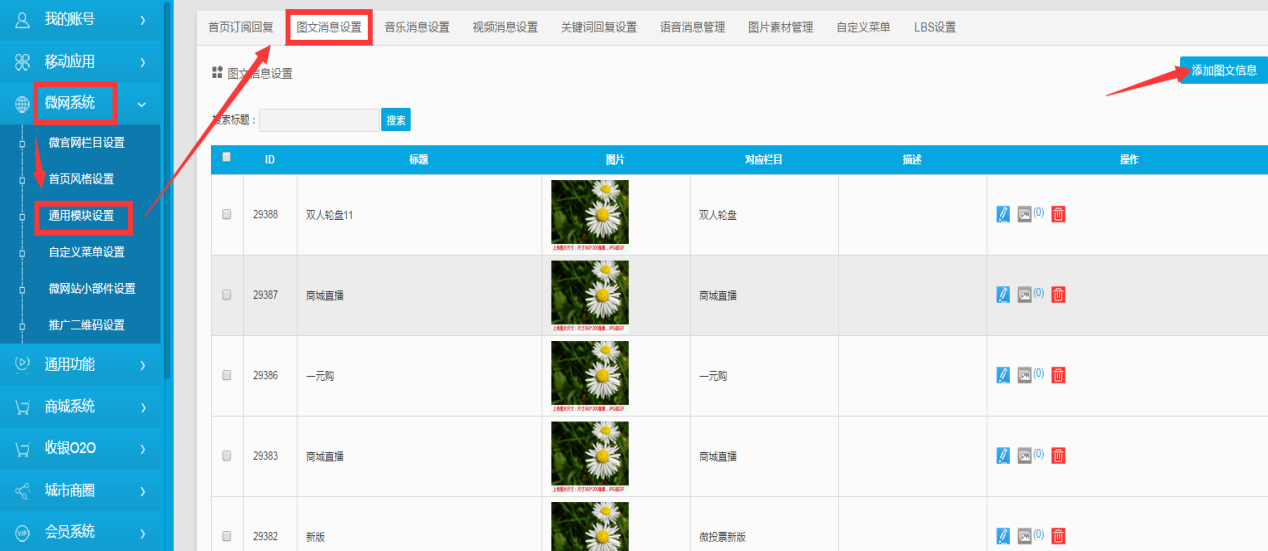Focus the title search input field
The width and height of the screenshot is (1268, 551).
319,120
